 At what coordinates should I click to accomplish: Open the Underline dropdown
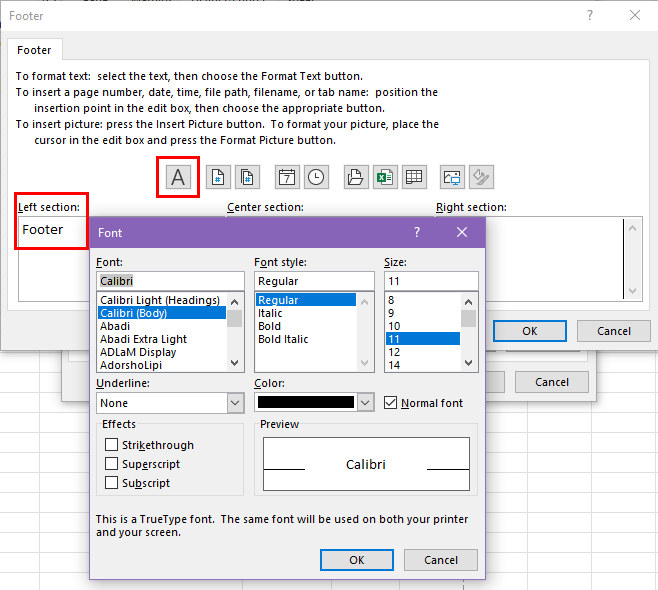235,403
